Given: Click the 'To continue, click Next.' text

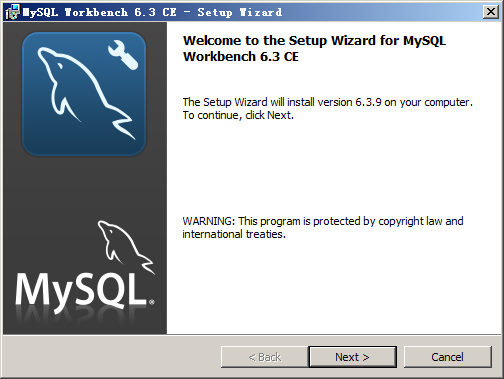Looking at the screenshot, I should coord(238,115).
